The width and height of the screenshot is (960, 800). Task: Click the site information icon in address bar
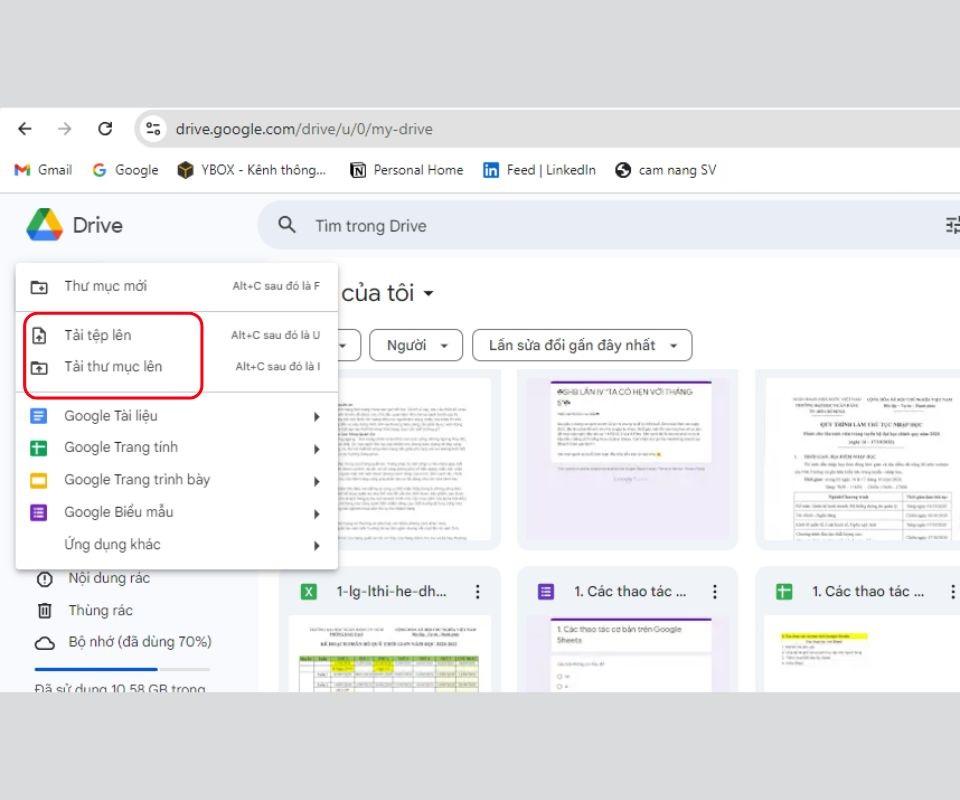pos(153,129)
